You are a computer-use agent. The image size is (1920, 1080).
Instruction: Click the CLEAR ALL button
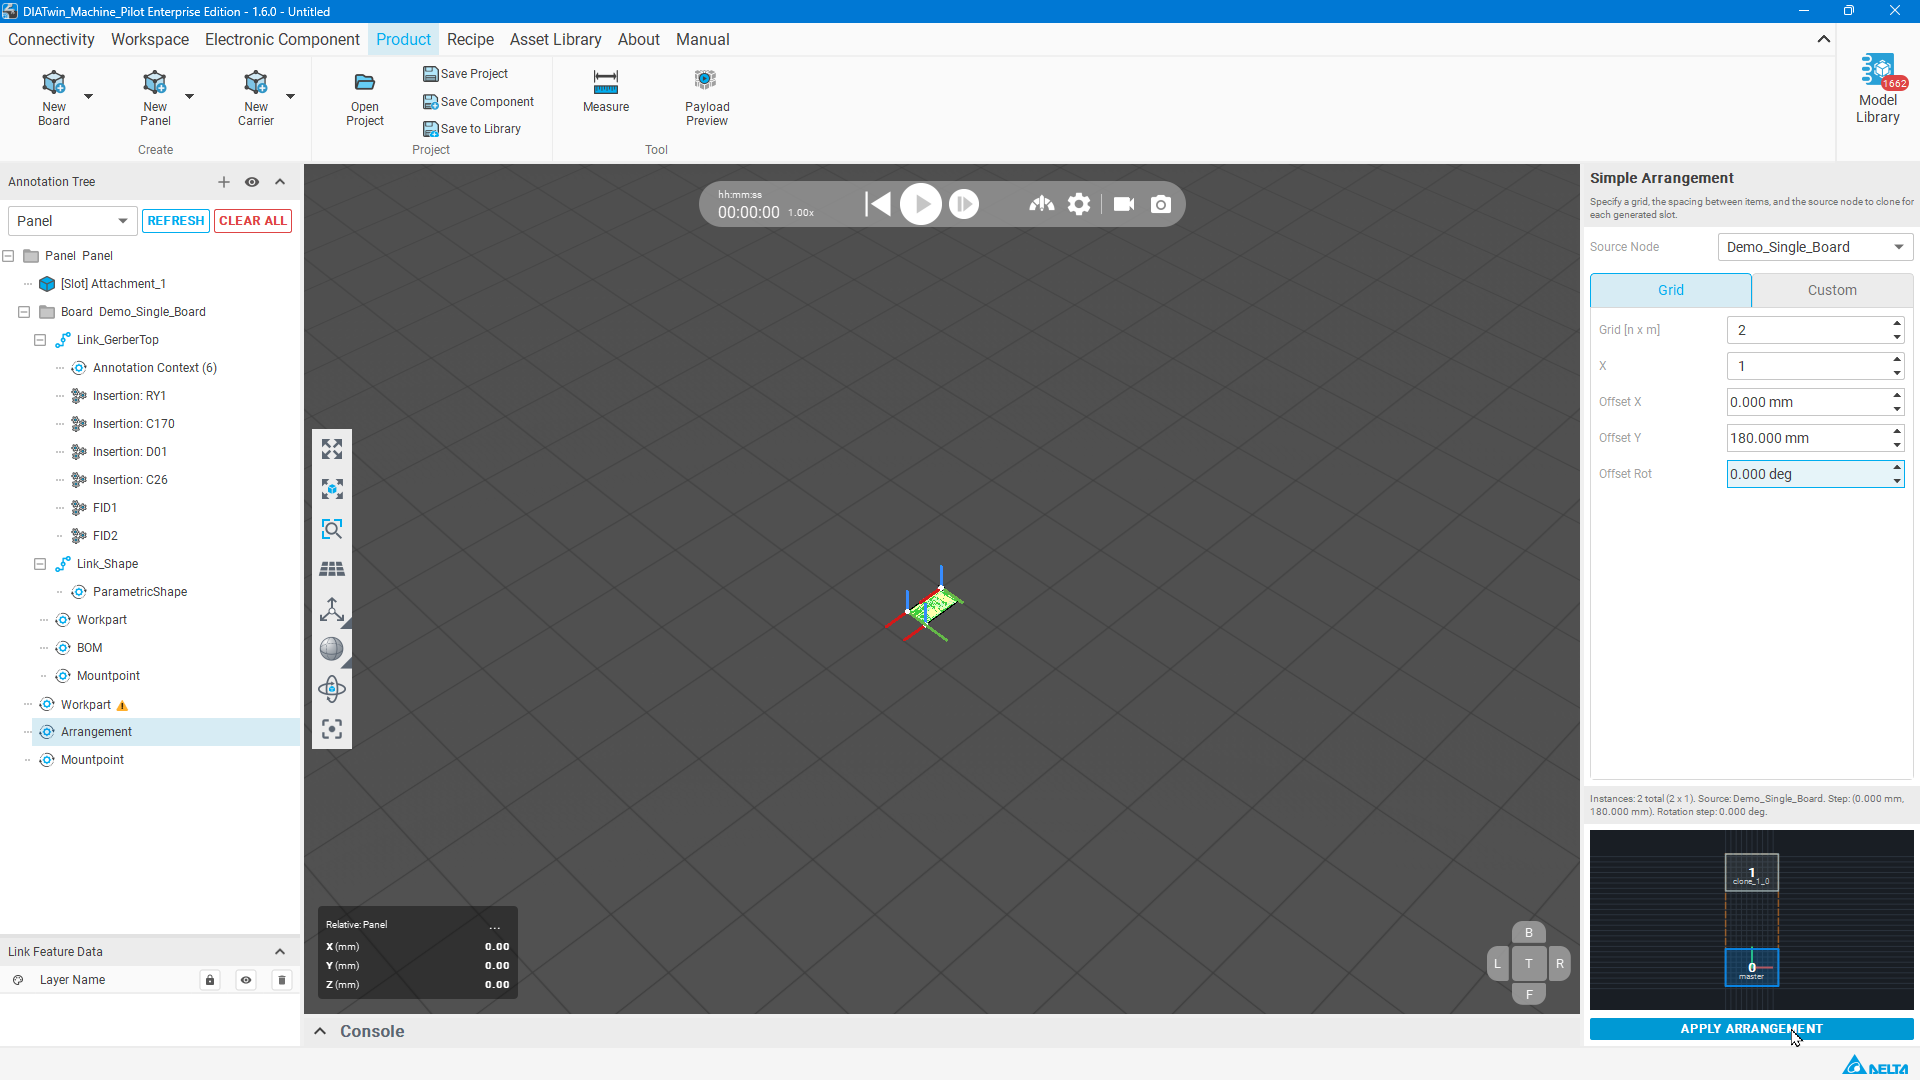pyautogui.click(x=253, y=221)
